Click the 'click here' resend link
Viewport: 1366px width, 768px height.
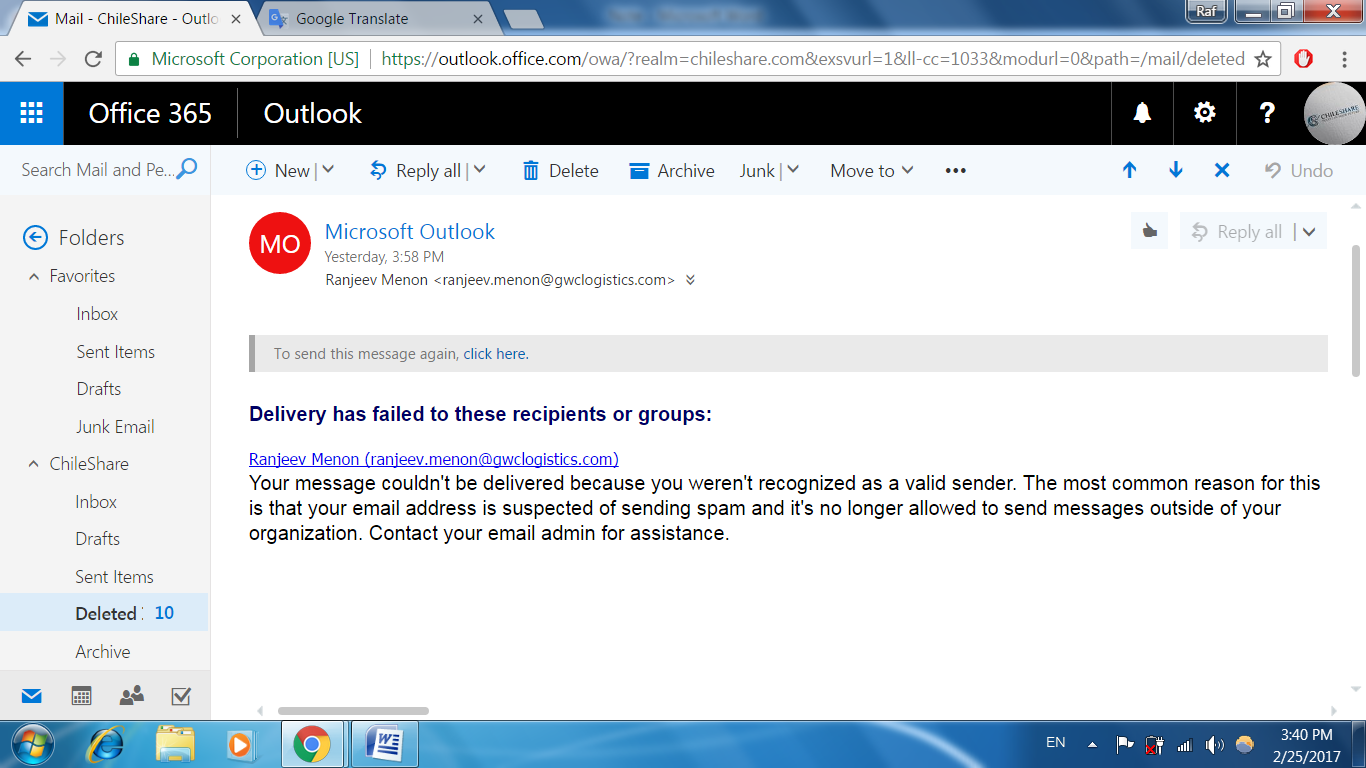494,353
